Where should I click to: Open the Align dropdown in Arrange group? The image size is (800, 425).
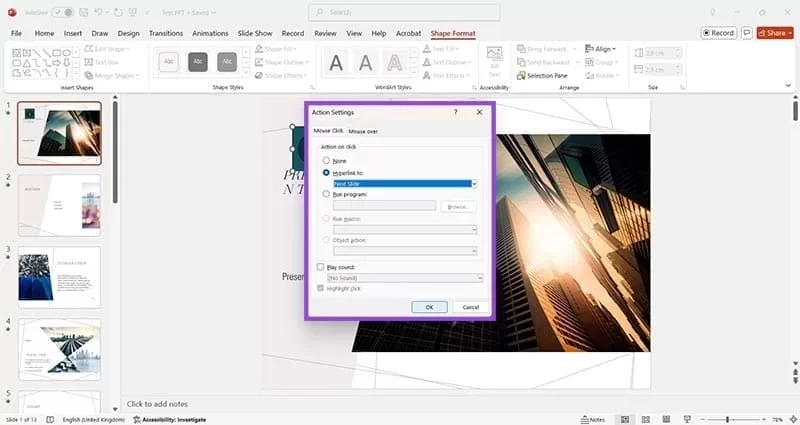(605, 48)
